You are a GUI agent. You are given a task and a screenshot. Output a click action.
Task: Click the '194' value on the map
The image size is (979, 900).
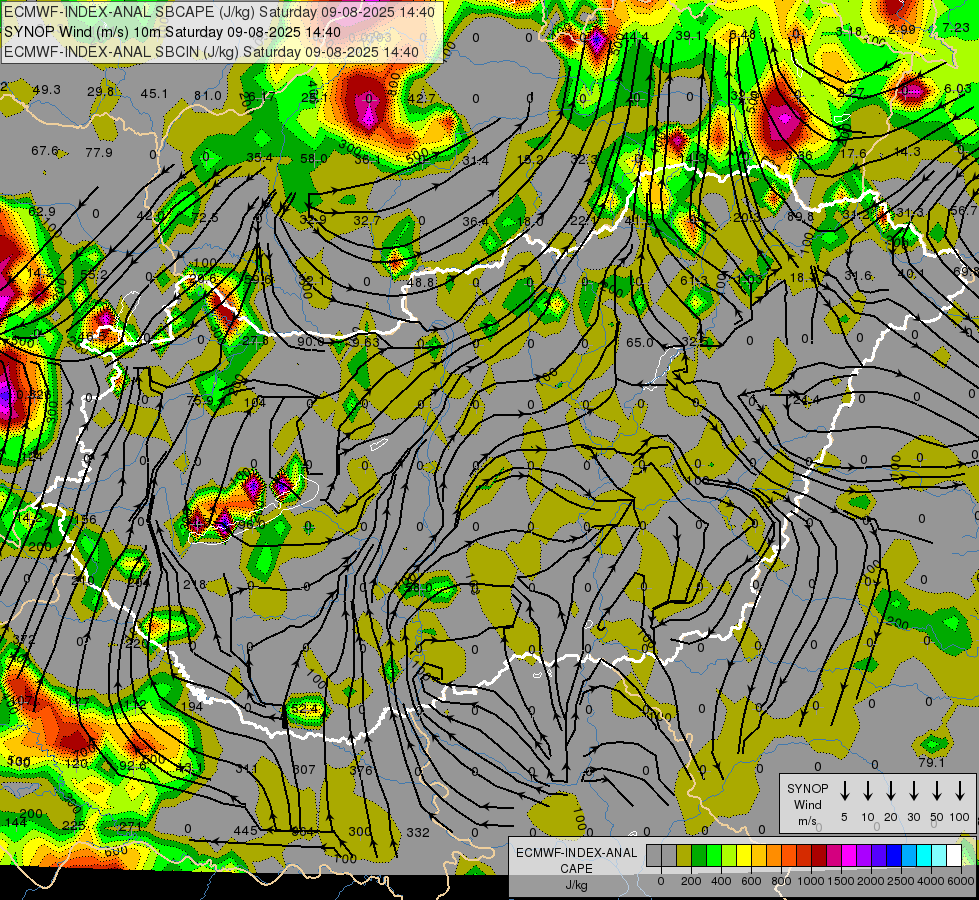(x=192, y=706)
